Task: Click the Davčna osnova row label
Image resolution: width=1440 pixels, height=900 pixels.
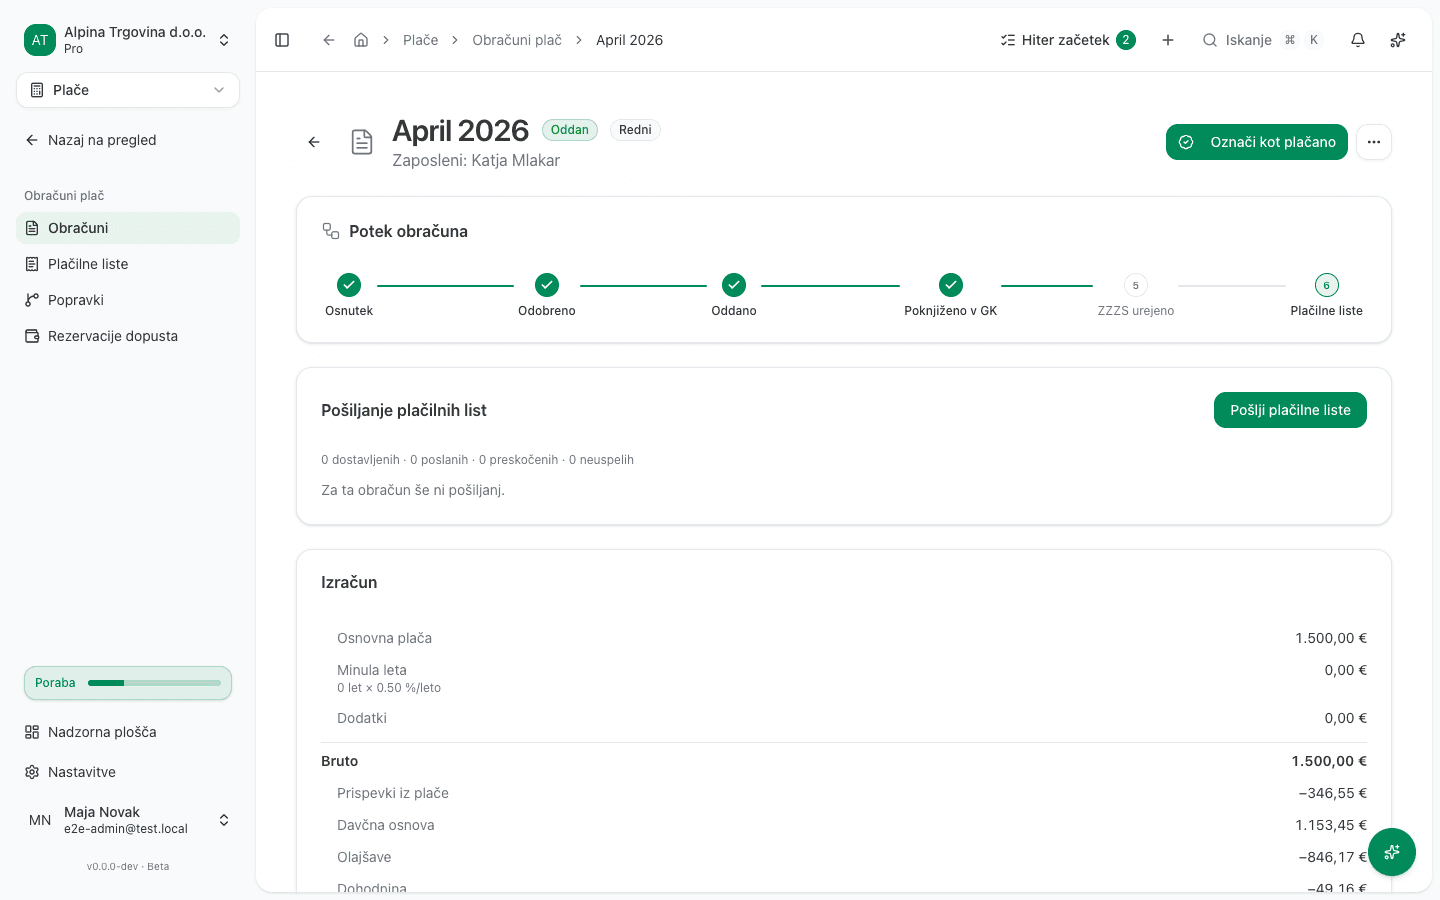Action: pos(386,825)
